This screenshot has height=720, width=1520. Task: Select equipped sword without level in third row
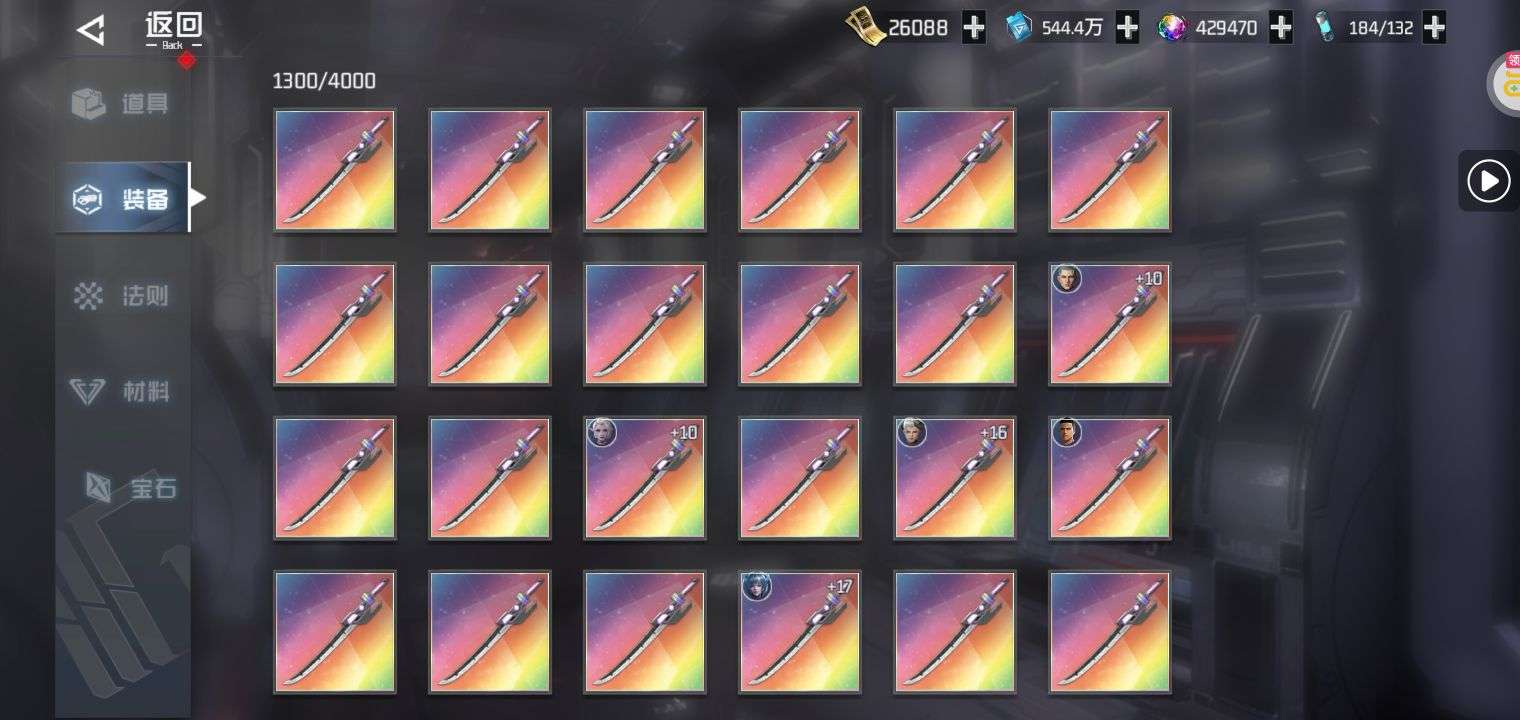[x=1110, y=478]
